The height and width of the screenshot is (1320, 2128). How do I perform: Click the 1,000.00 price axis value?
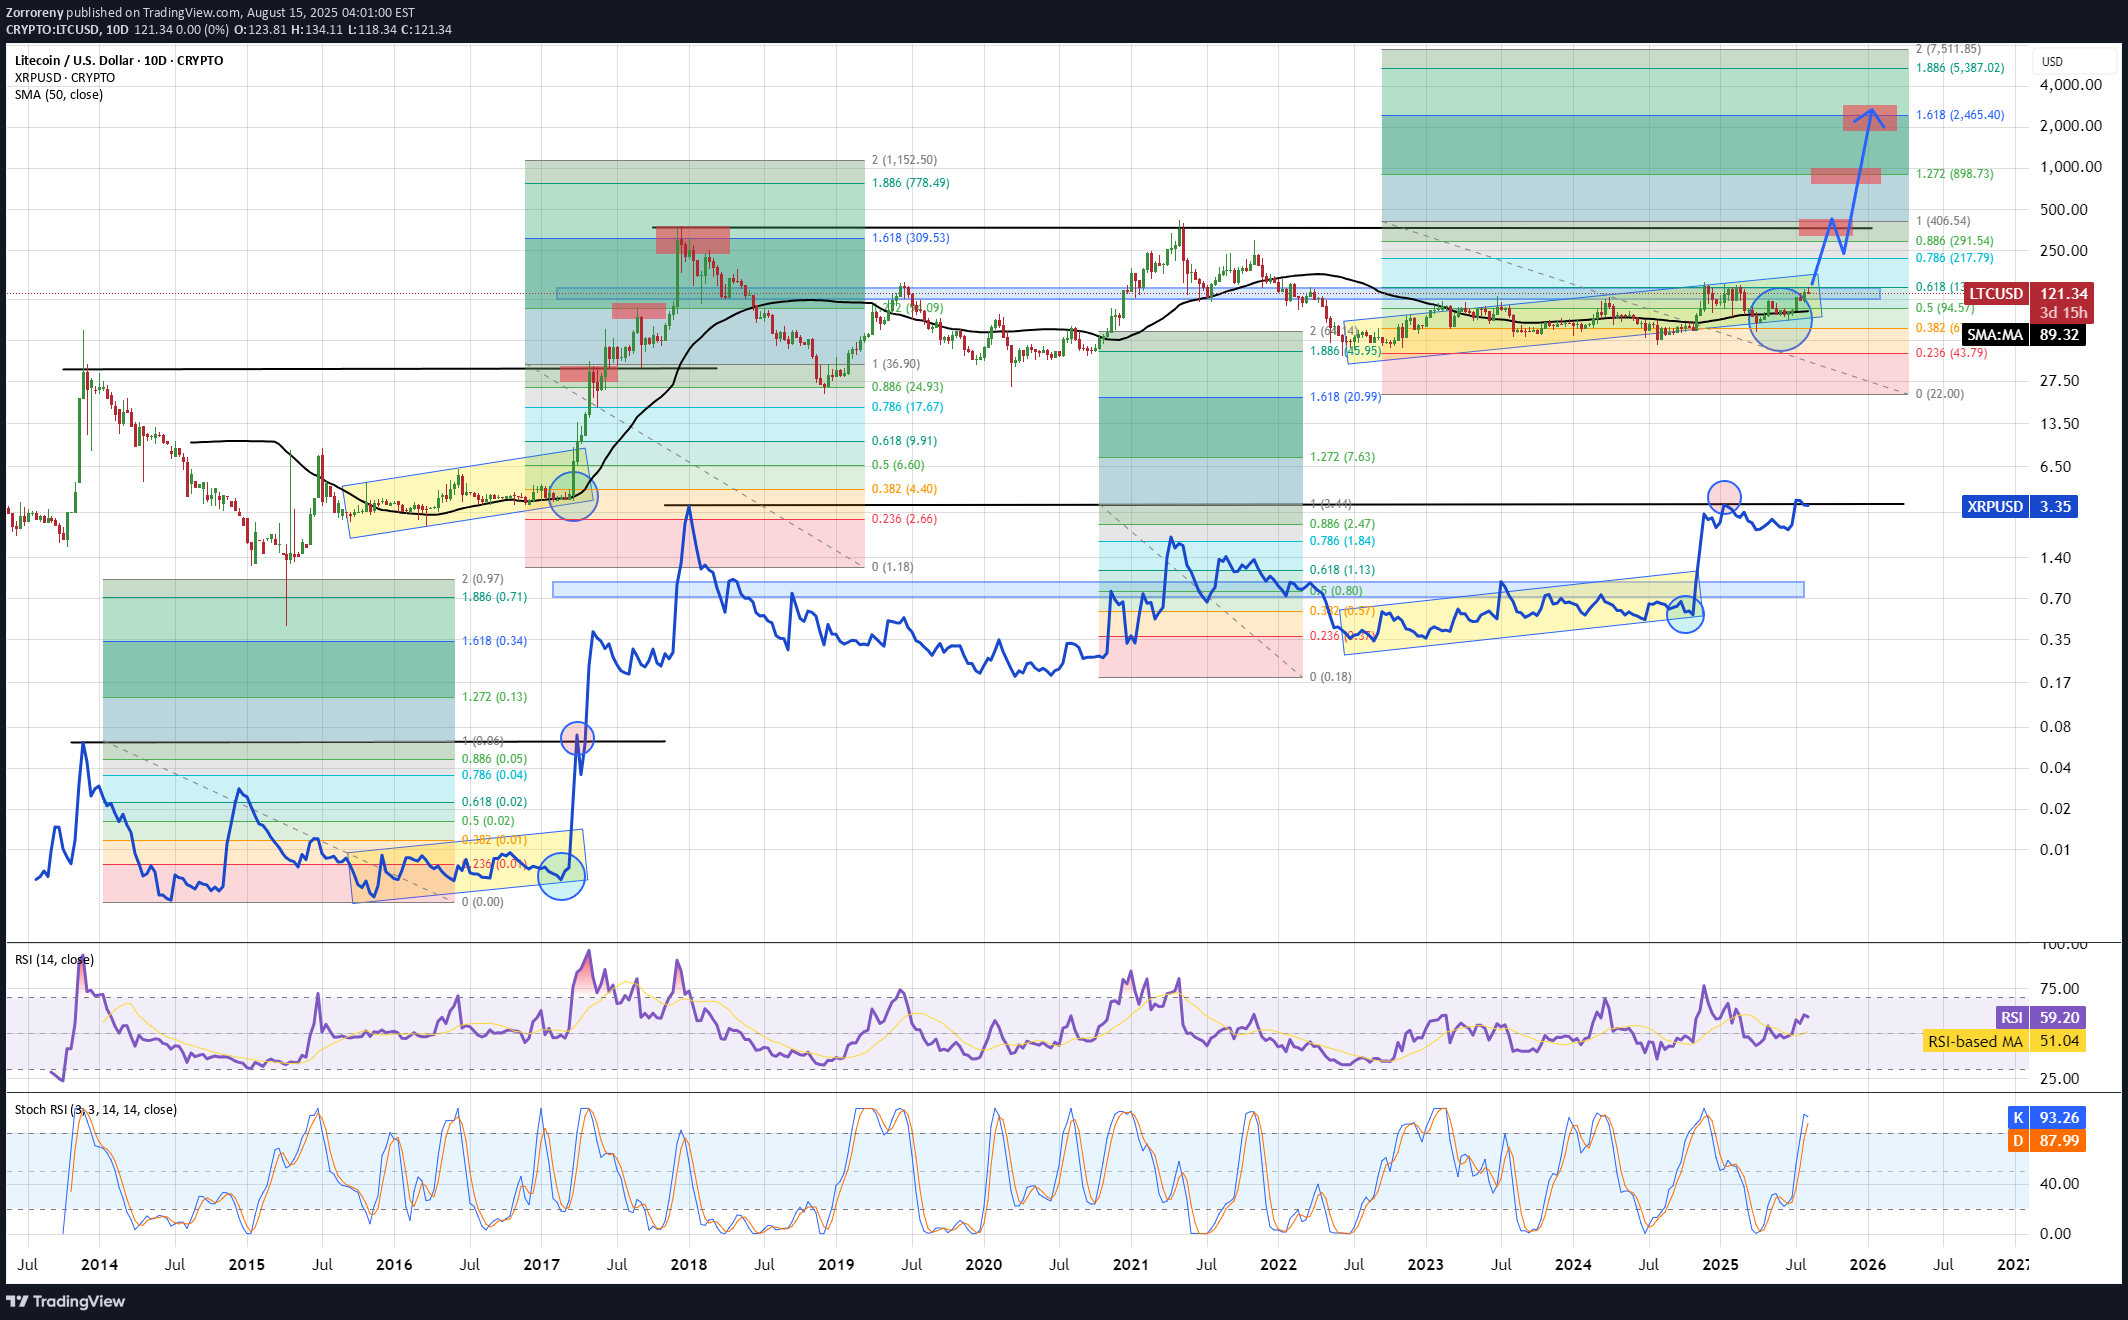click(x=2071, y=167)
